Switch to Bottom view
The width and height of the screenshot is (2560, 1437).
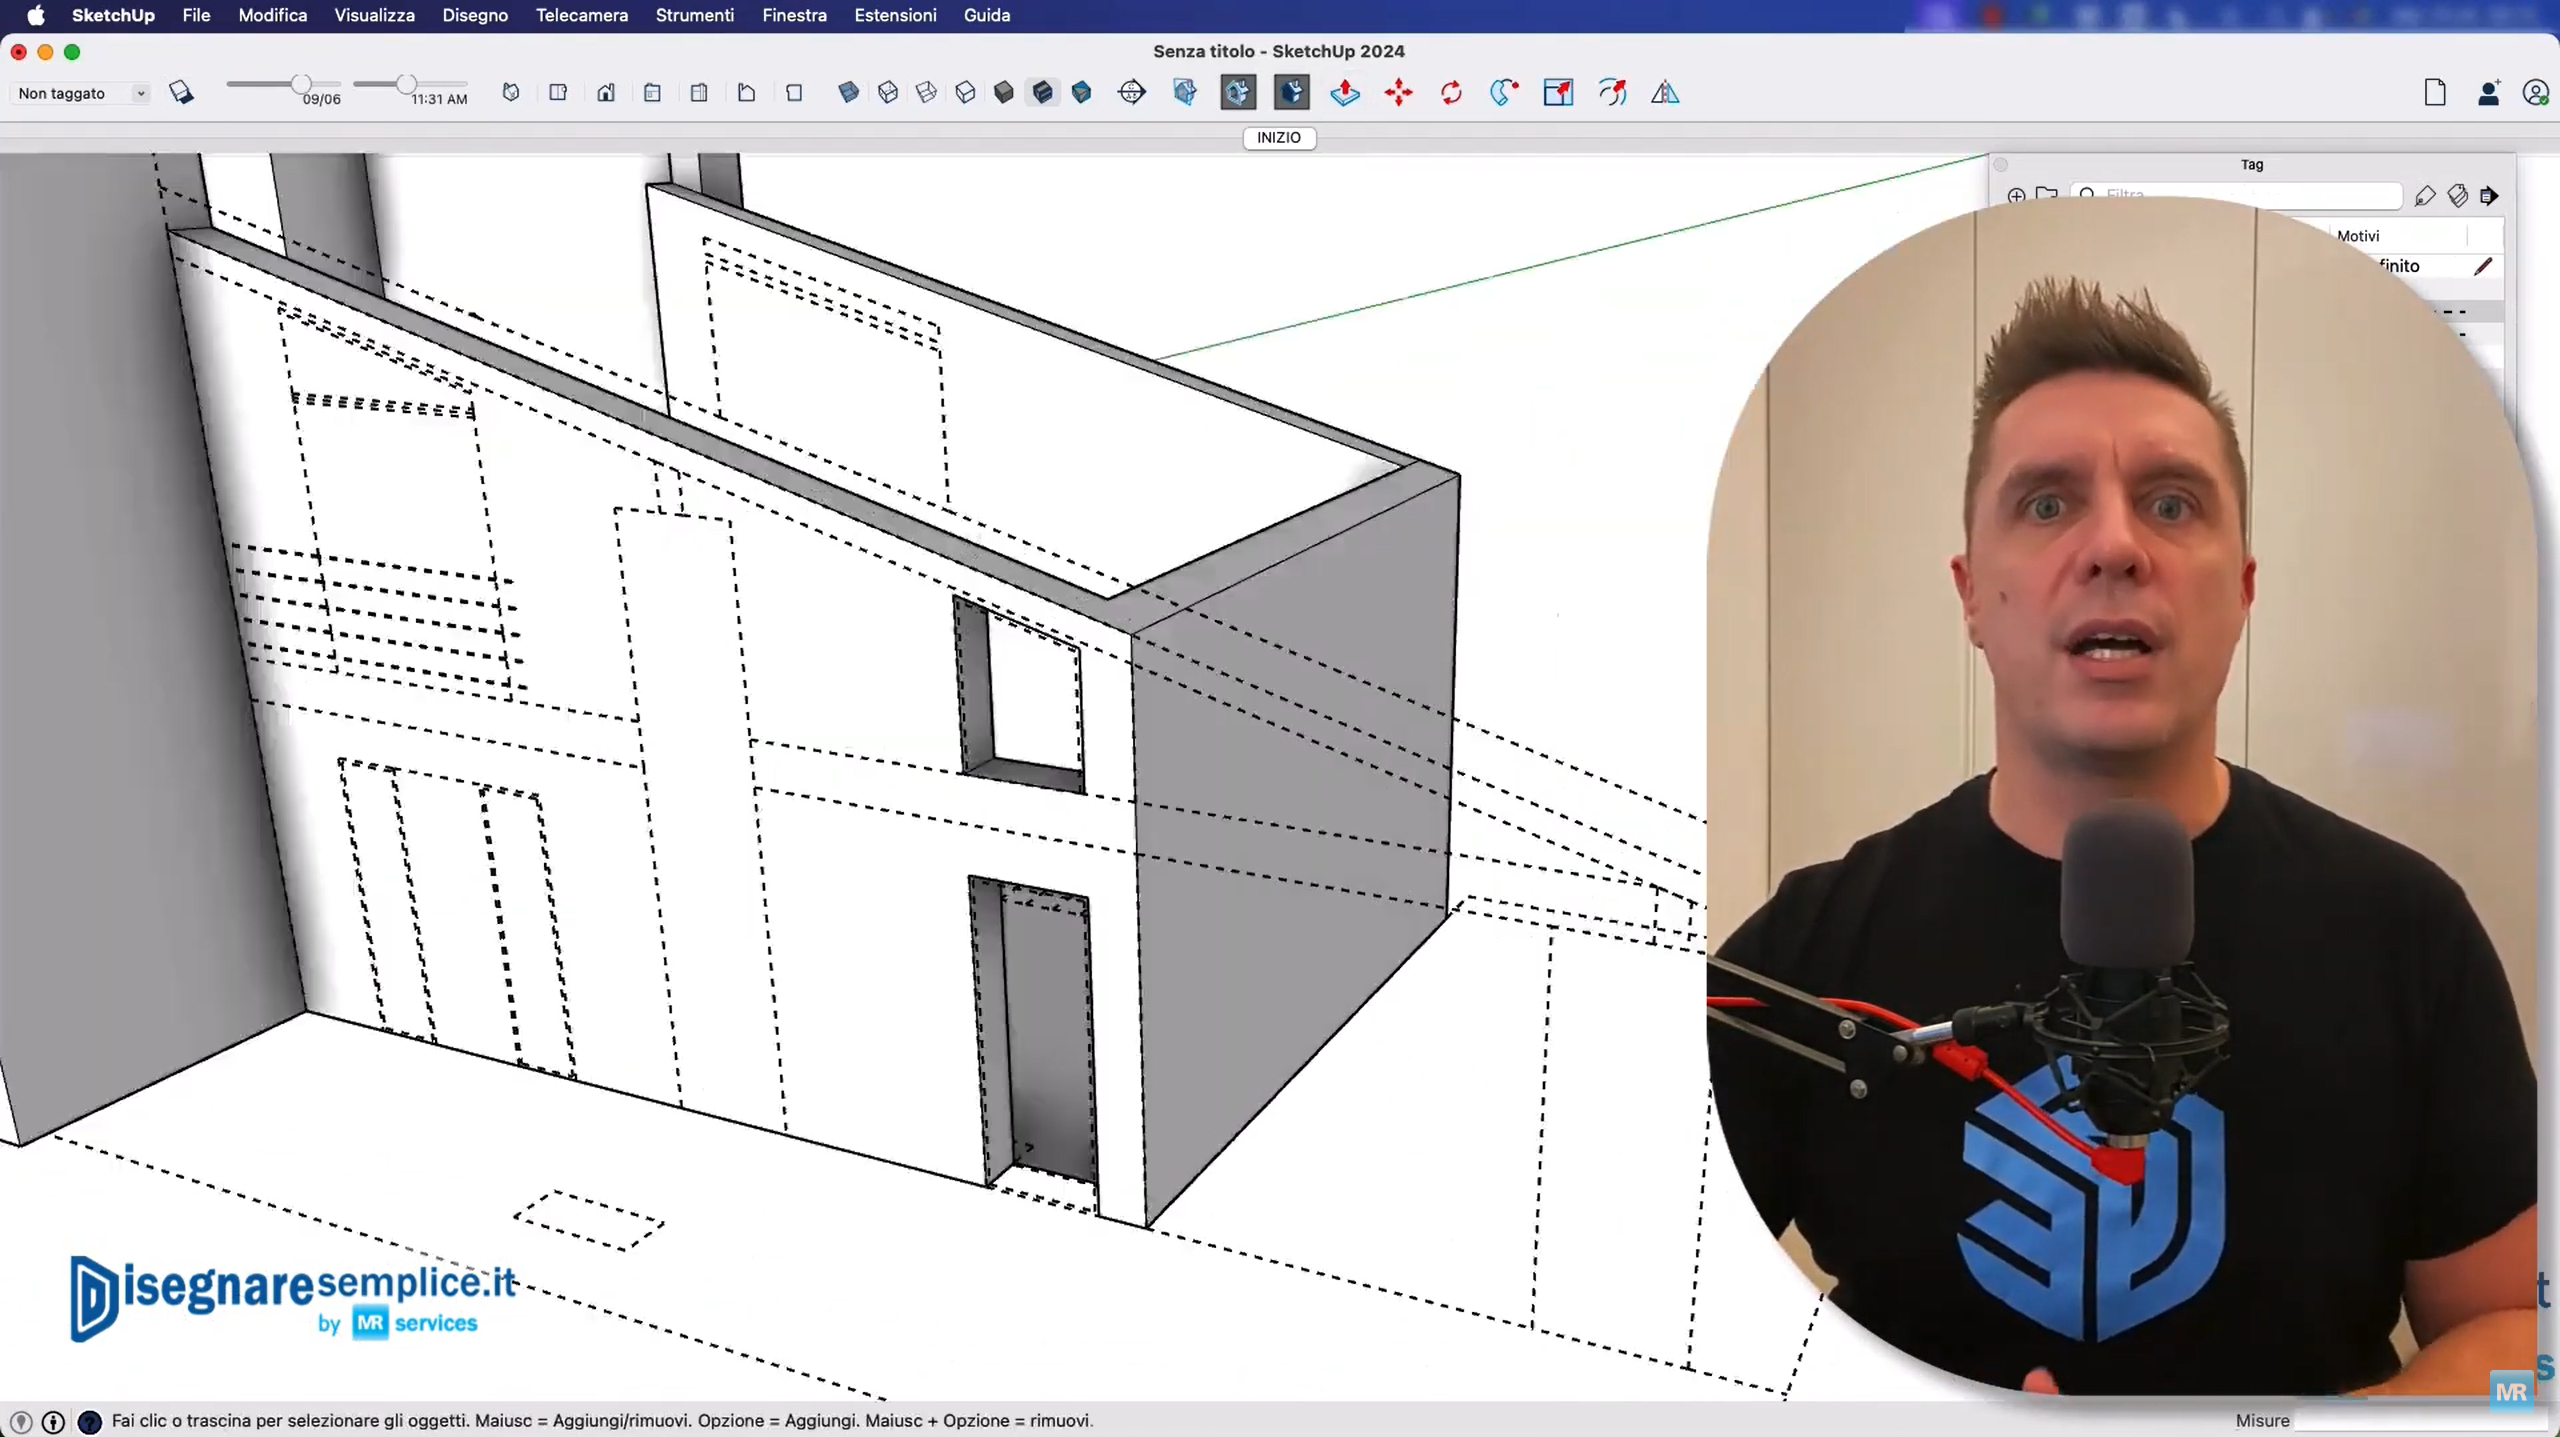click(794, 93)
